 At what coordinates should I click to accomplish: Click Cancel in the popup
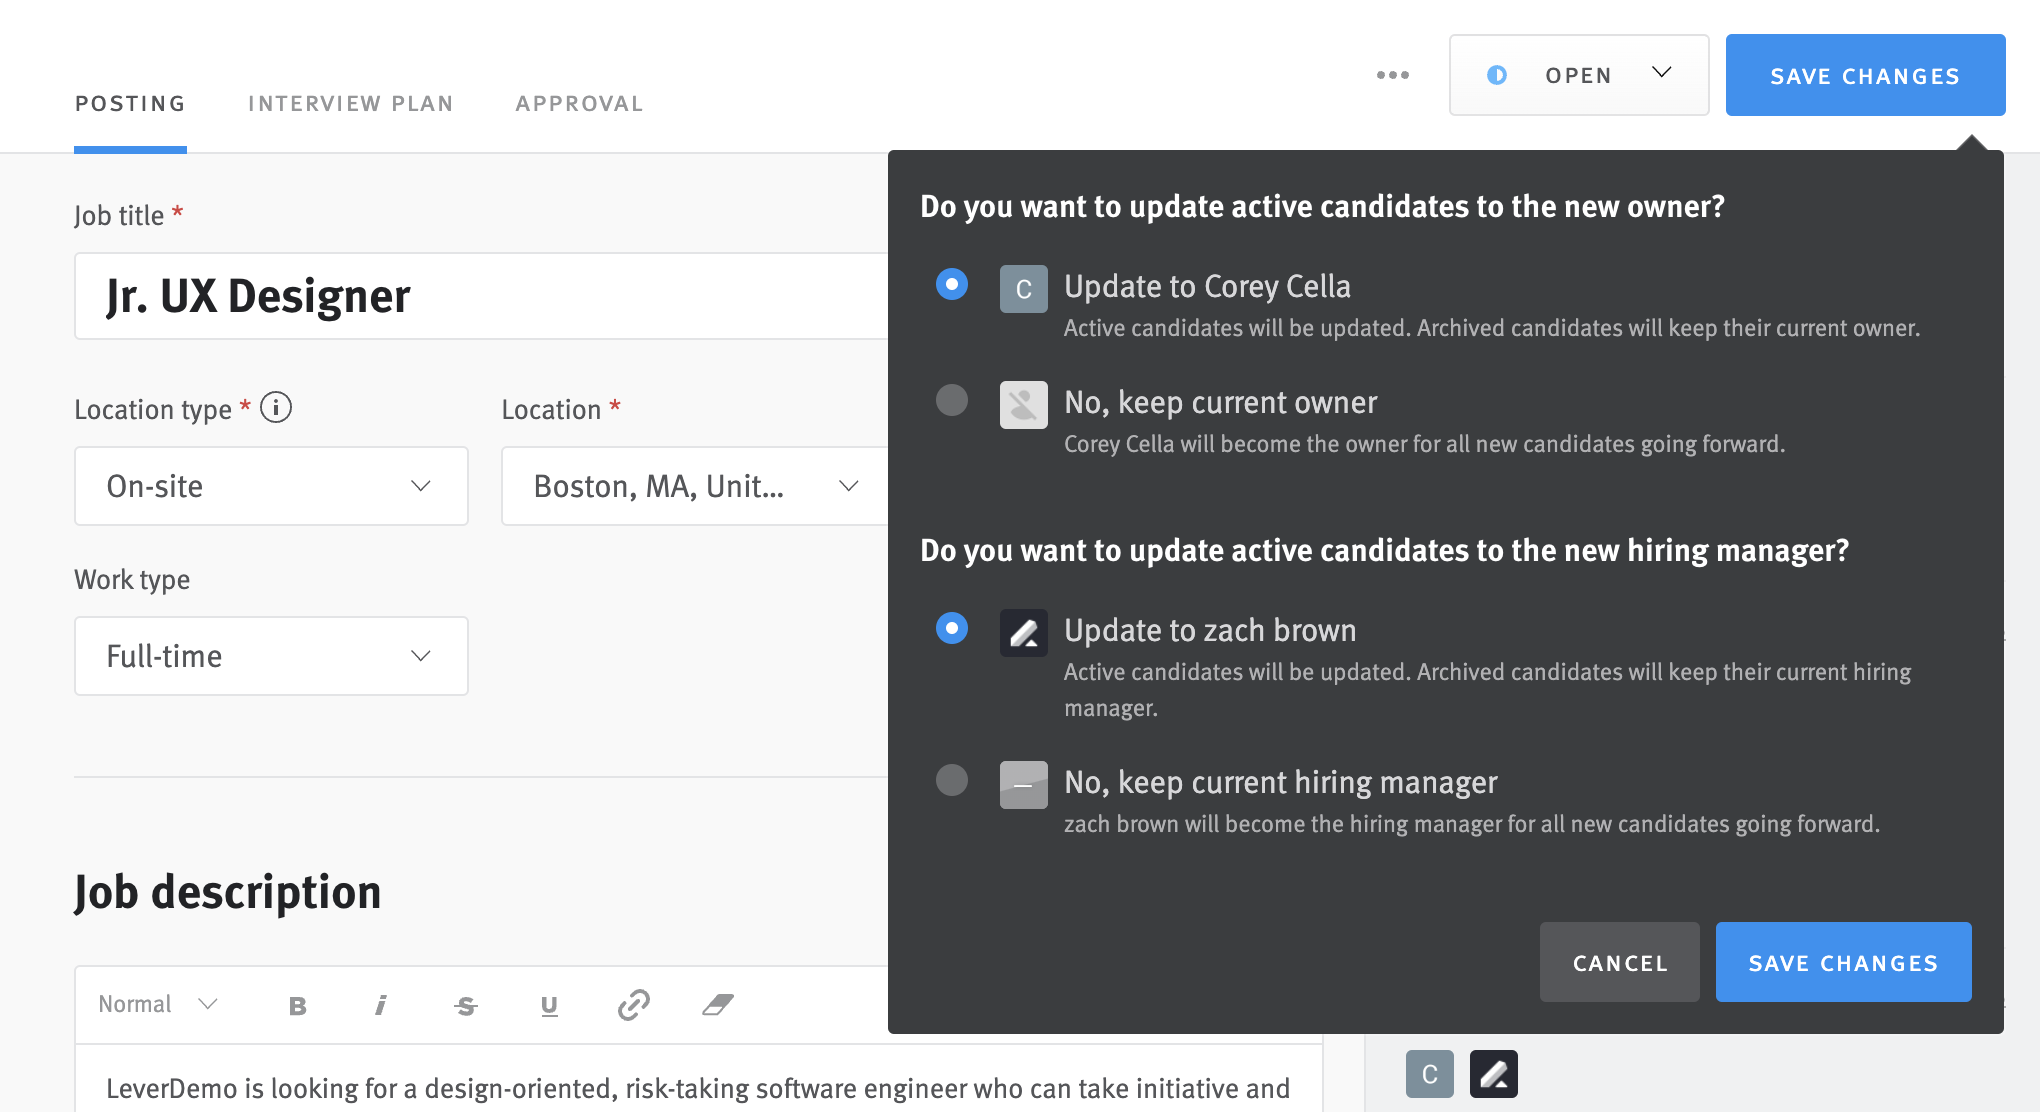[x=1619, y=962]
